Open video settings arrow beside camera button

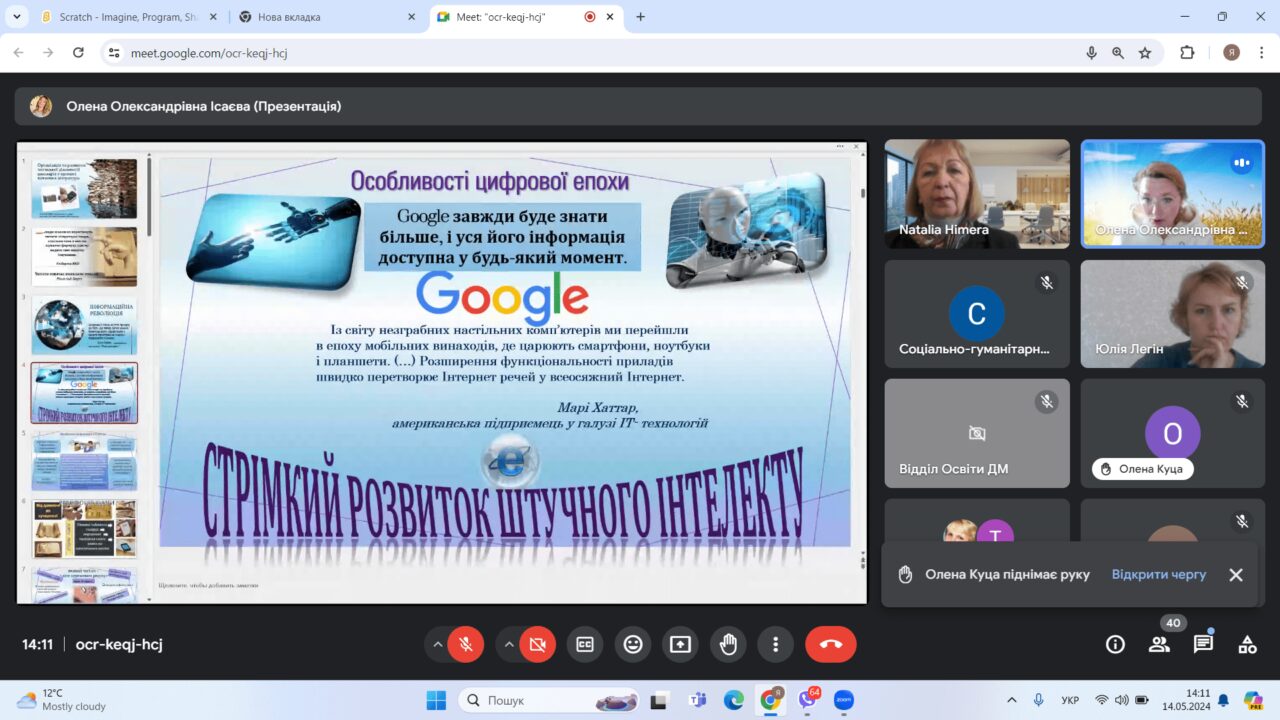(x=509, y=645)
